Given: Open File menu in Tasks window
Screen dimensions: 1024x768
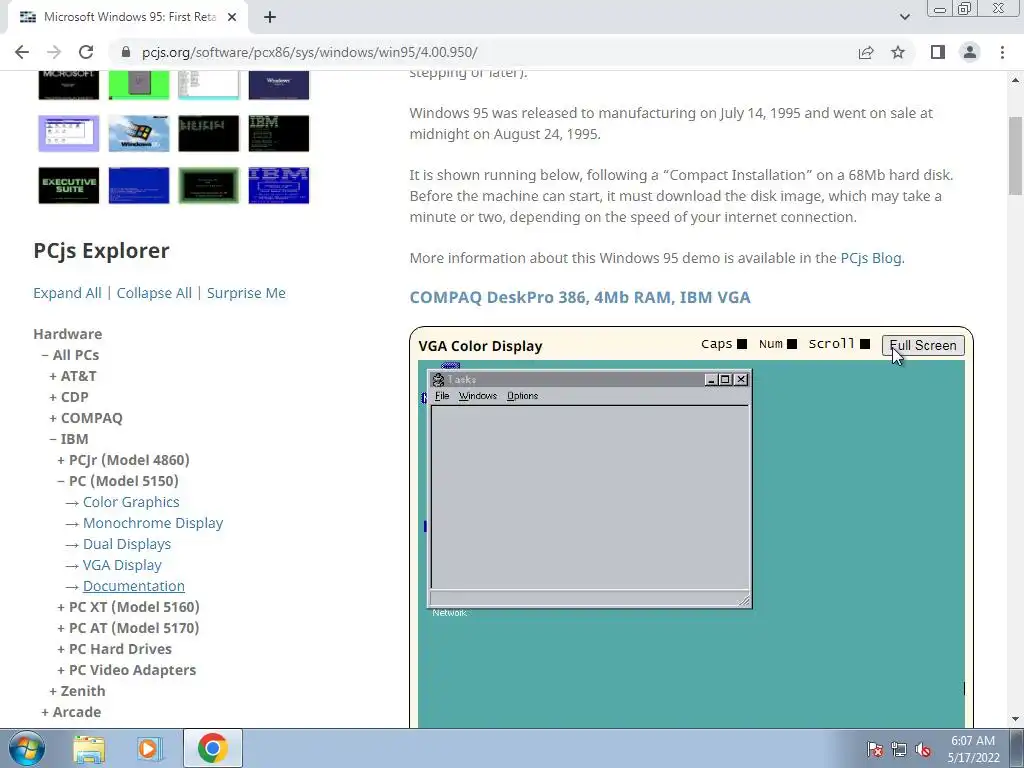Looking at the screenshot, I should (x=442, y=396).
